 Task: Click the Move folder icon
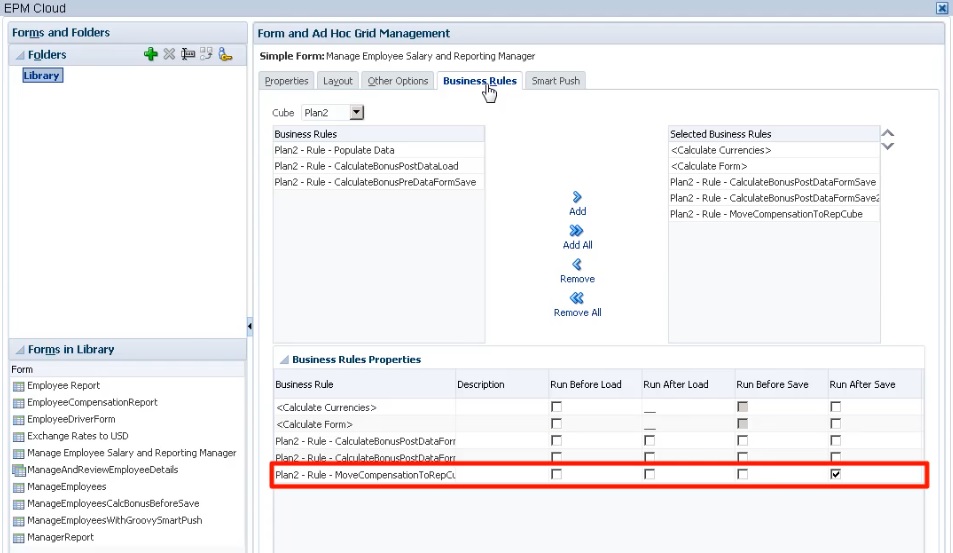[206, 54]
